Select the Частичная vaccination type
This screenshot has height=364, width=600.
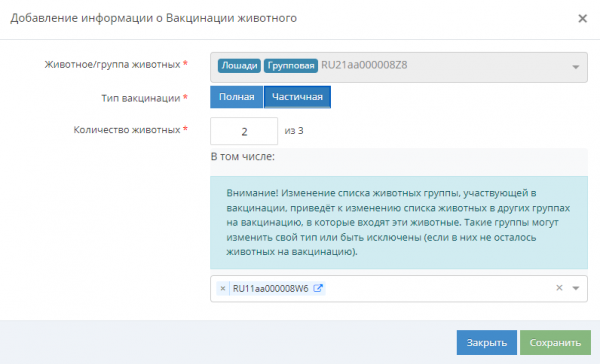pos(297,97)
